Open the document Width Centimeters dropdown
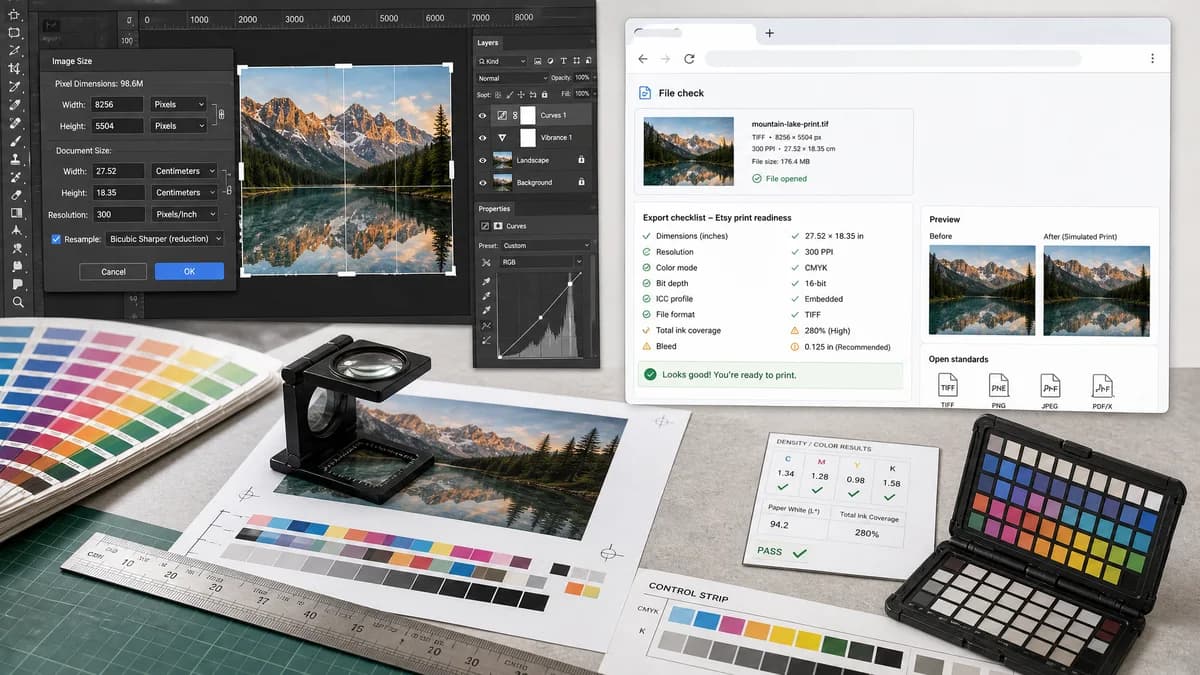The image size is (1200, 675). click(x=184, y=171)
